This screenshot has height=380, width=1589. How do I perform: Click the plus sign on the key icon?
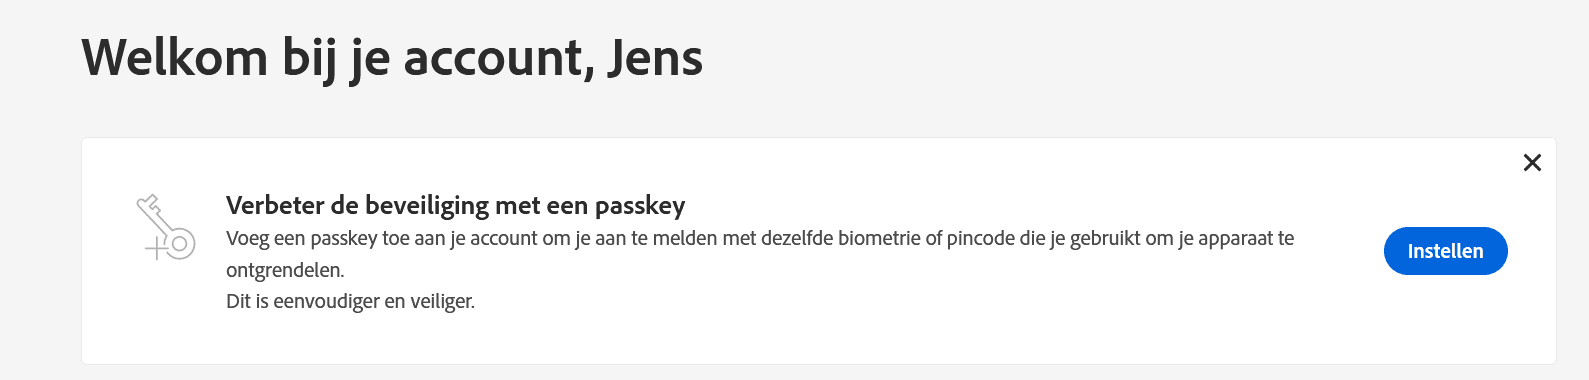pos(156,247)
